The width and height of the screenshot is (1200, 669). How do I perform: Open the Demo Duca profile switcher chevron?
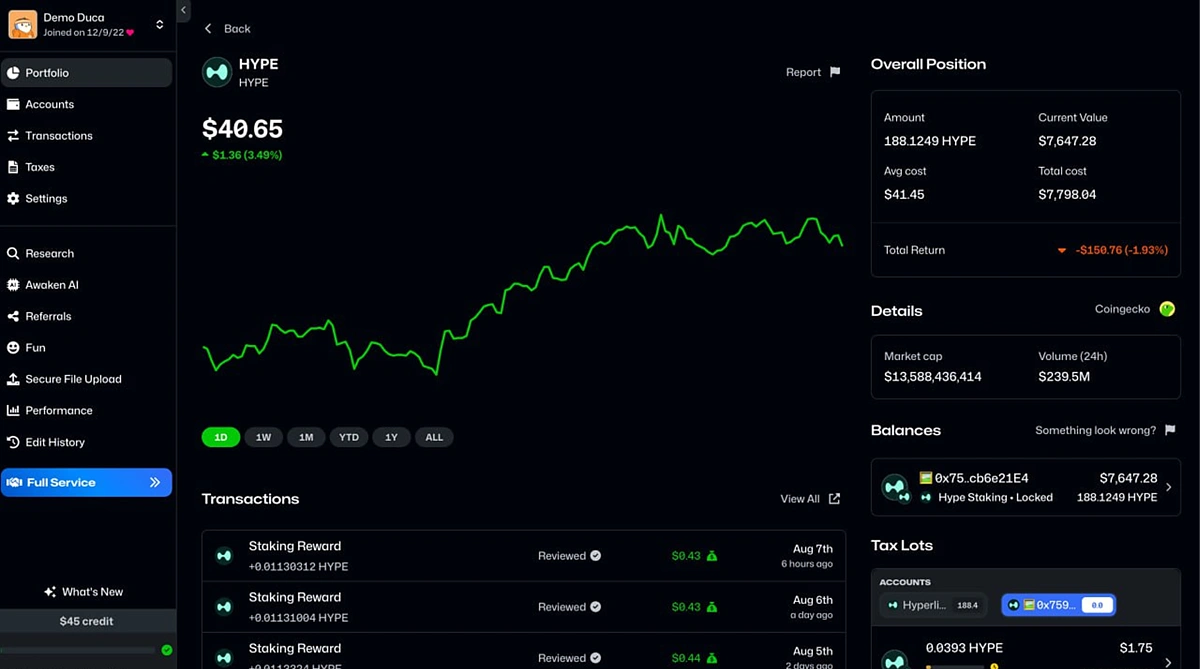click(162, 24)
